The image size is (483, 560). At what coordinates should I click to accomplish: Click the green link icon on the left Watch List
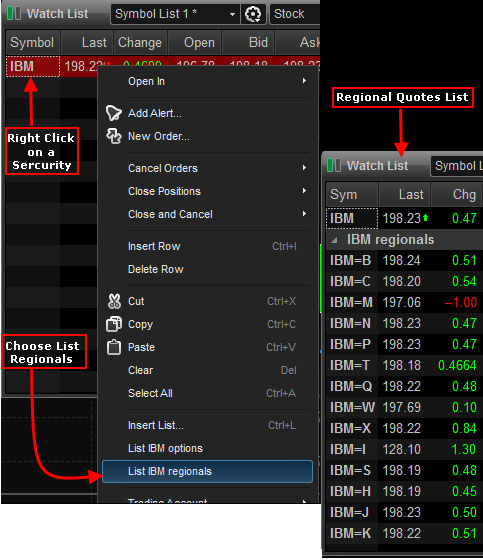(x=14, y=14)
